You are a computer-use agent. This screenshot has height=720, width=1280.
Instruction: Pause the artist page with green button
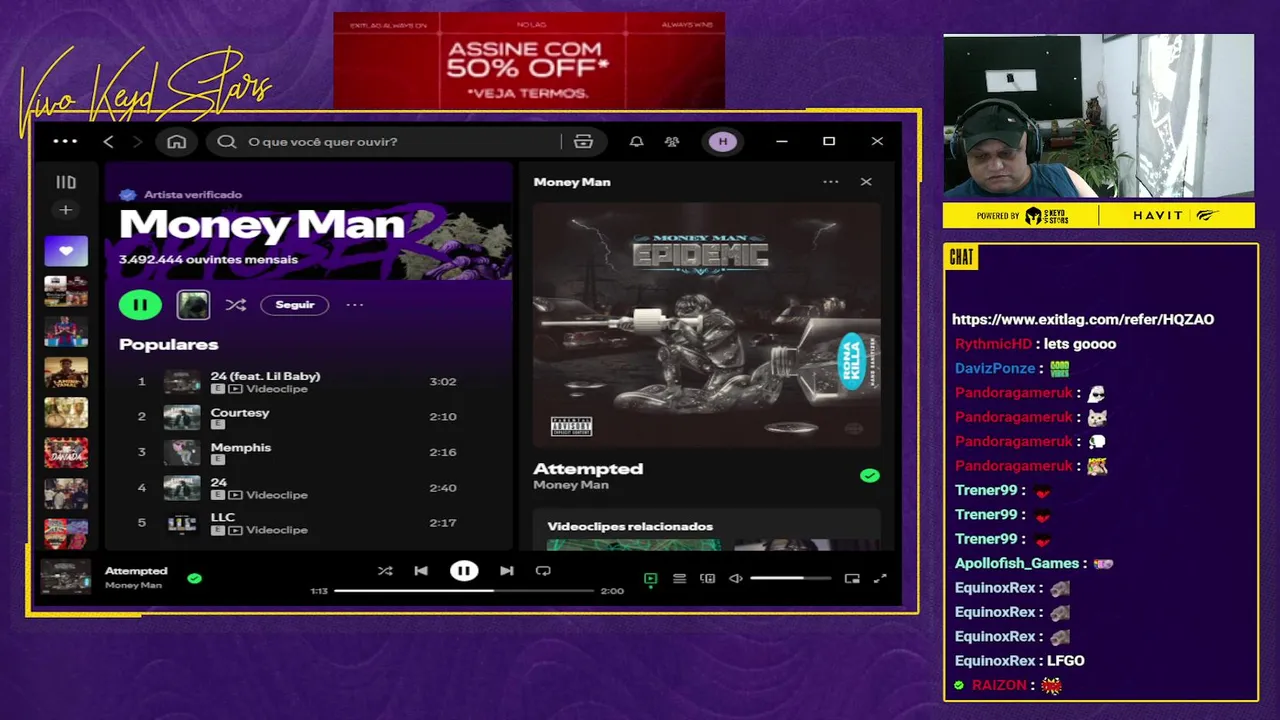[140, 305]
